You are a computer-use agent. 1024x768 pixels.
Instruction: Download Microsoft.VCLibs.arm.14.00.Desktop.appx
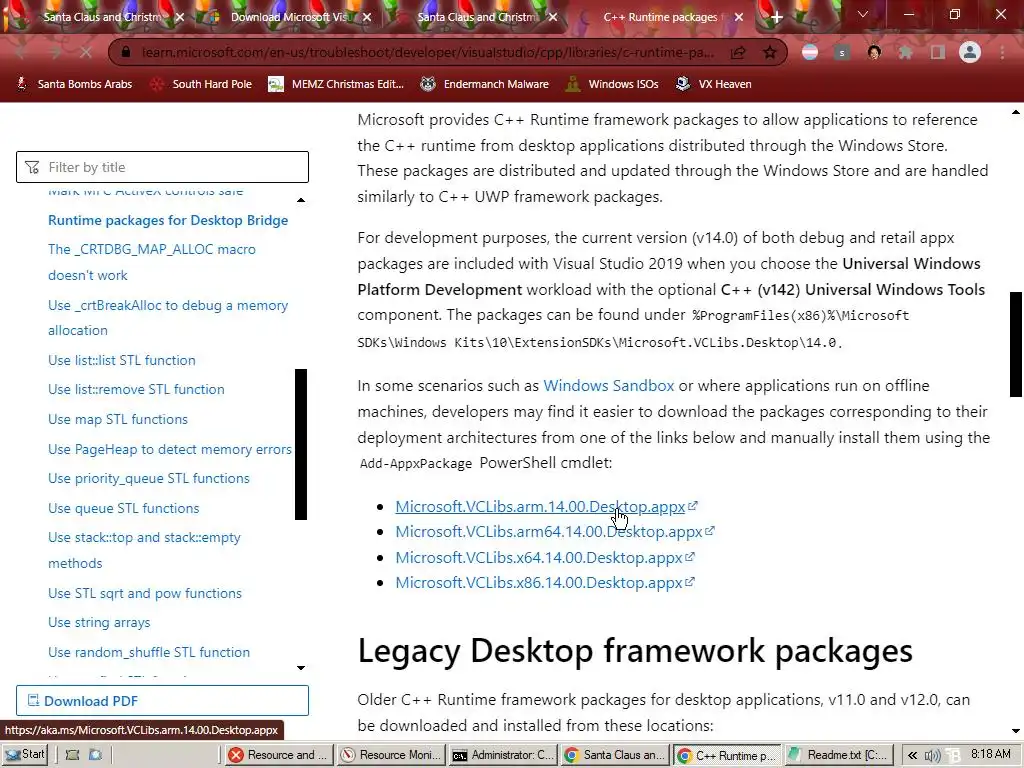pyautogui.click(x=546, y=506)
